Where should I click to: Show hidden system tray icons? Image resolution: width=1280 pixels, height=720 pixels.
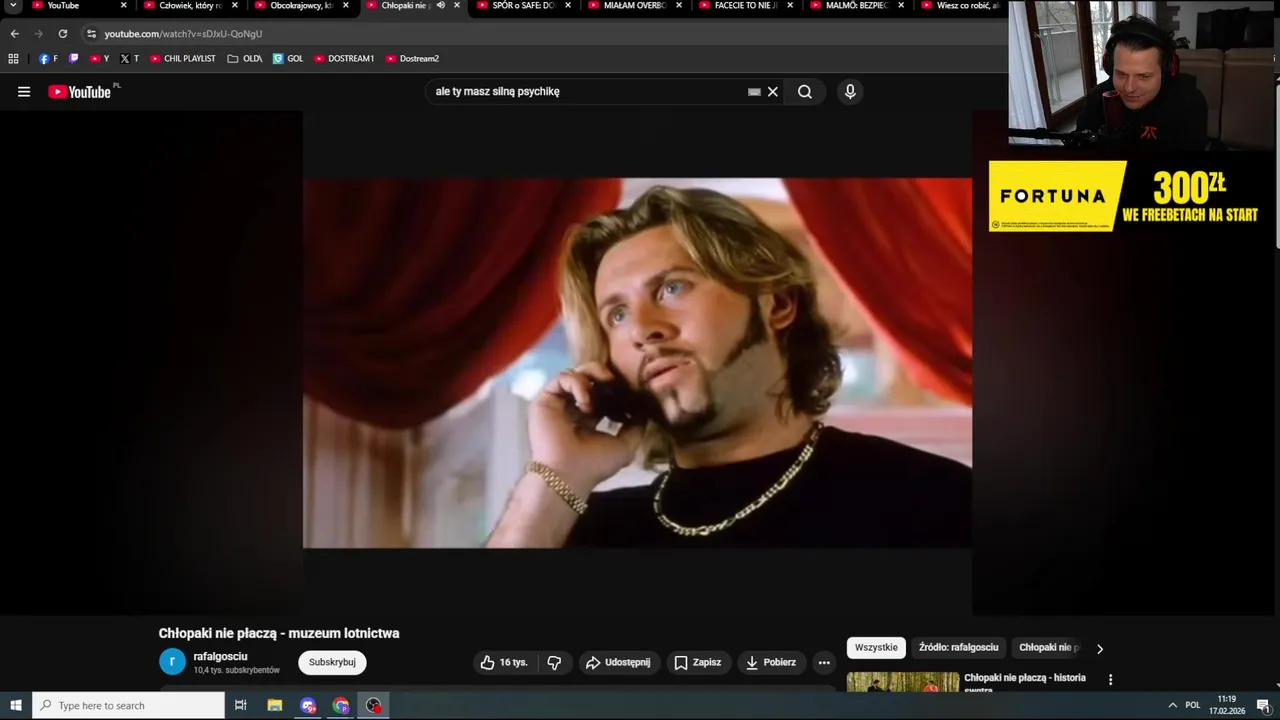1172,705
